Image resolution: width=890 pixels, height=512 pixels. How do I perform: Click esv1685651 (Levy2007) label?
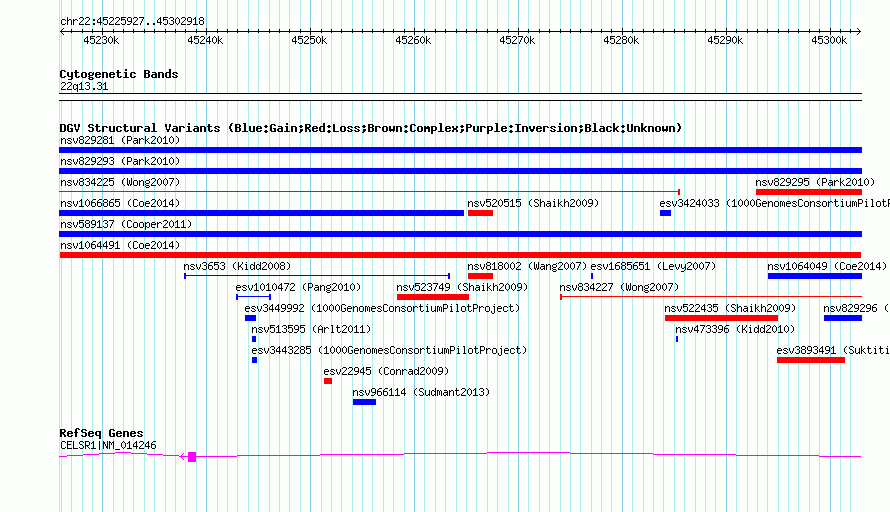(x=653, y=266)
